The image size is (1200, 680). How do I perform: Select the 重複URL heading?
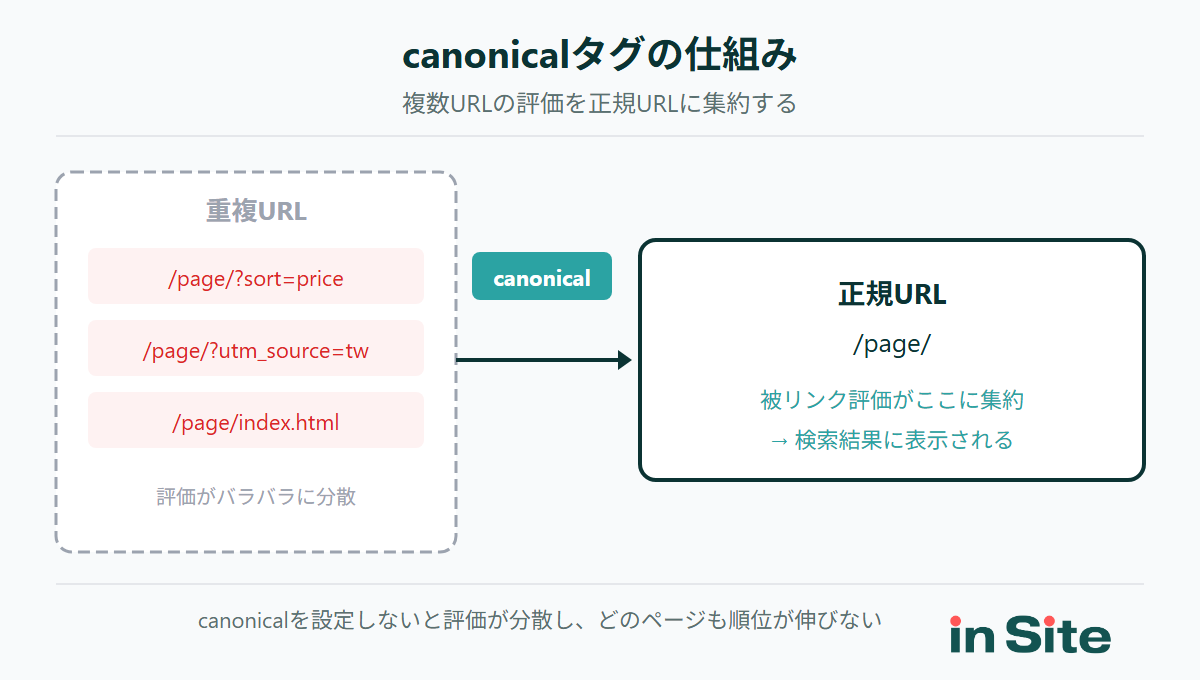[x=256, y=211]
